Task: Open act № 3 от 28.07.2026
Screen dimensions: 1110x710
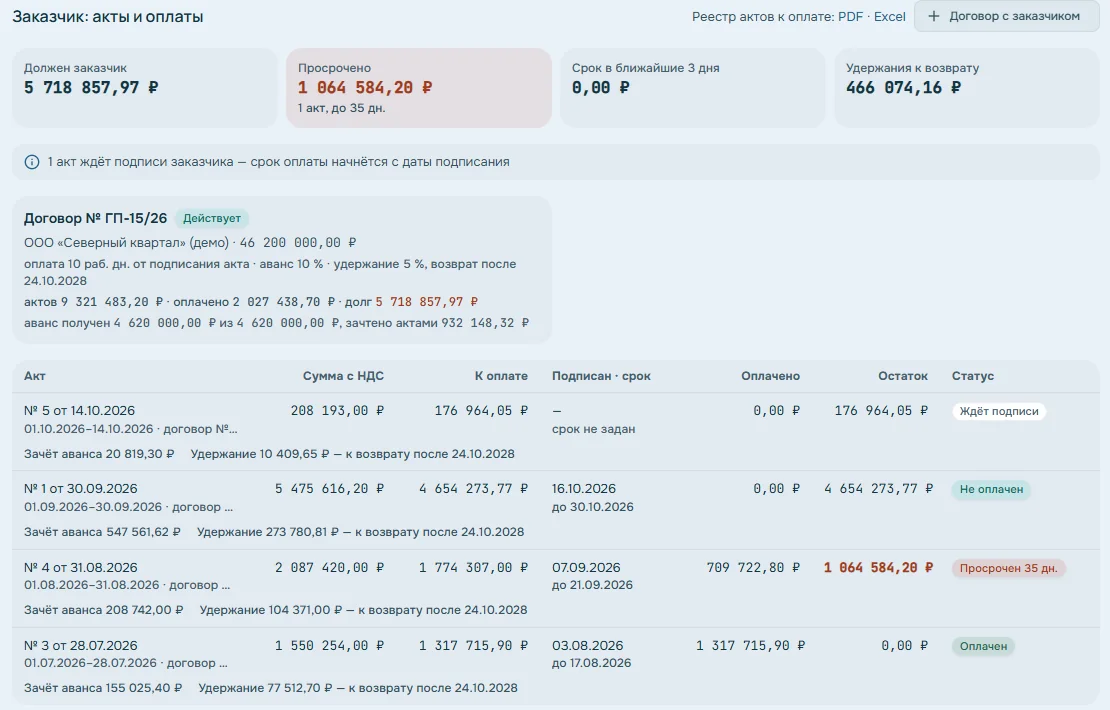Action: 81,646
